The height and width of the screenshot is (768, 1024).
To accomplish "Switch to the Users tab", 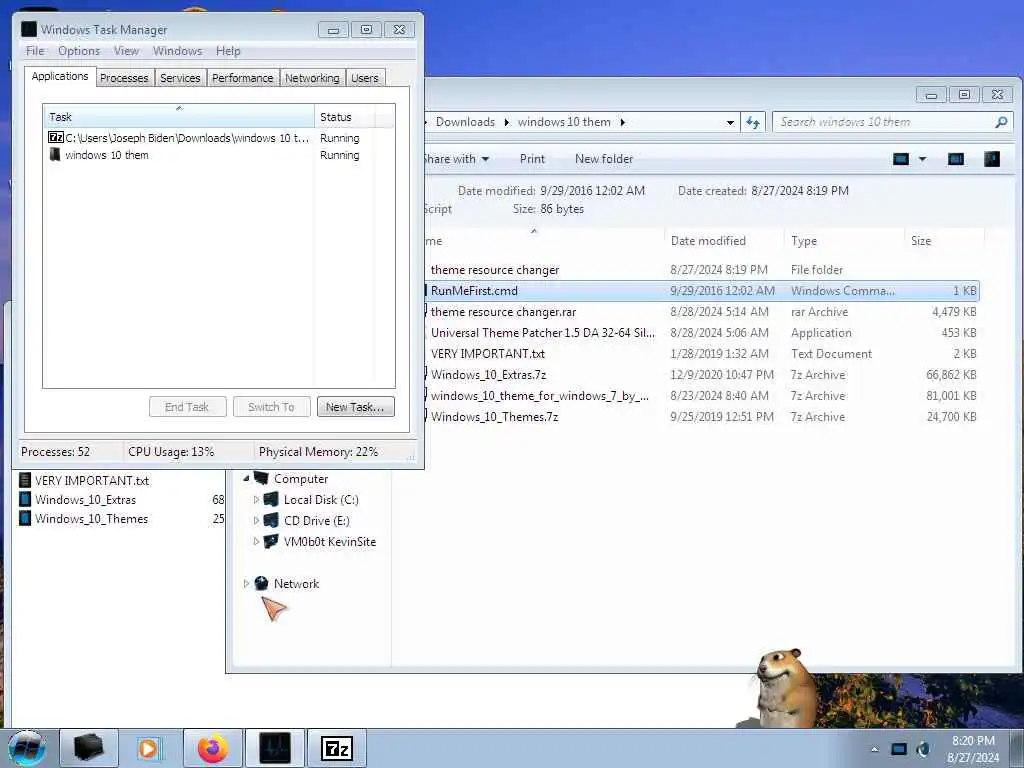I will pyautogui.click(x=364, y=78).
